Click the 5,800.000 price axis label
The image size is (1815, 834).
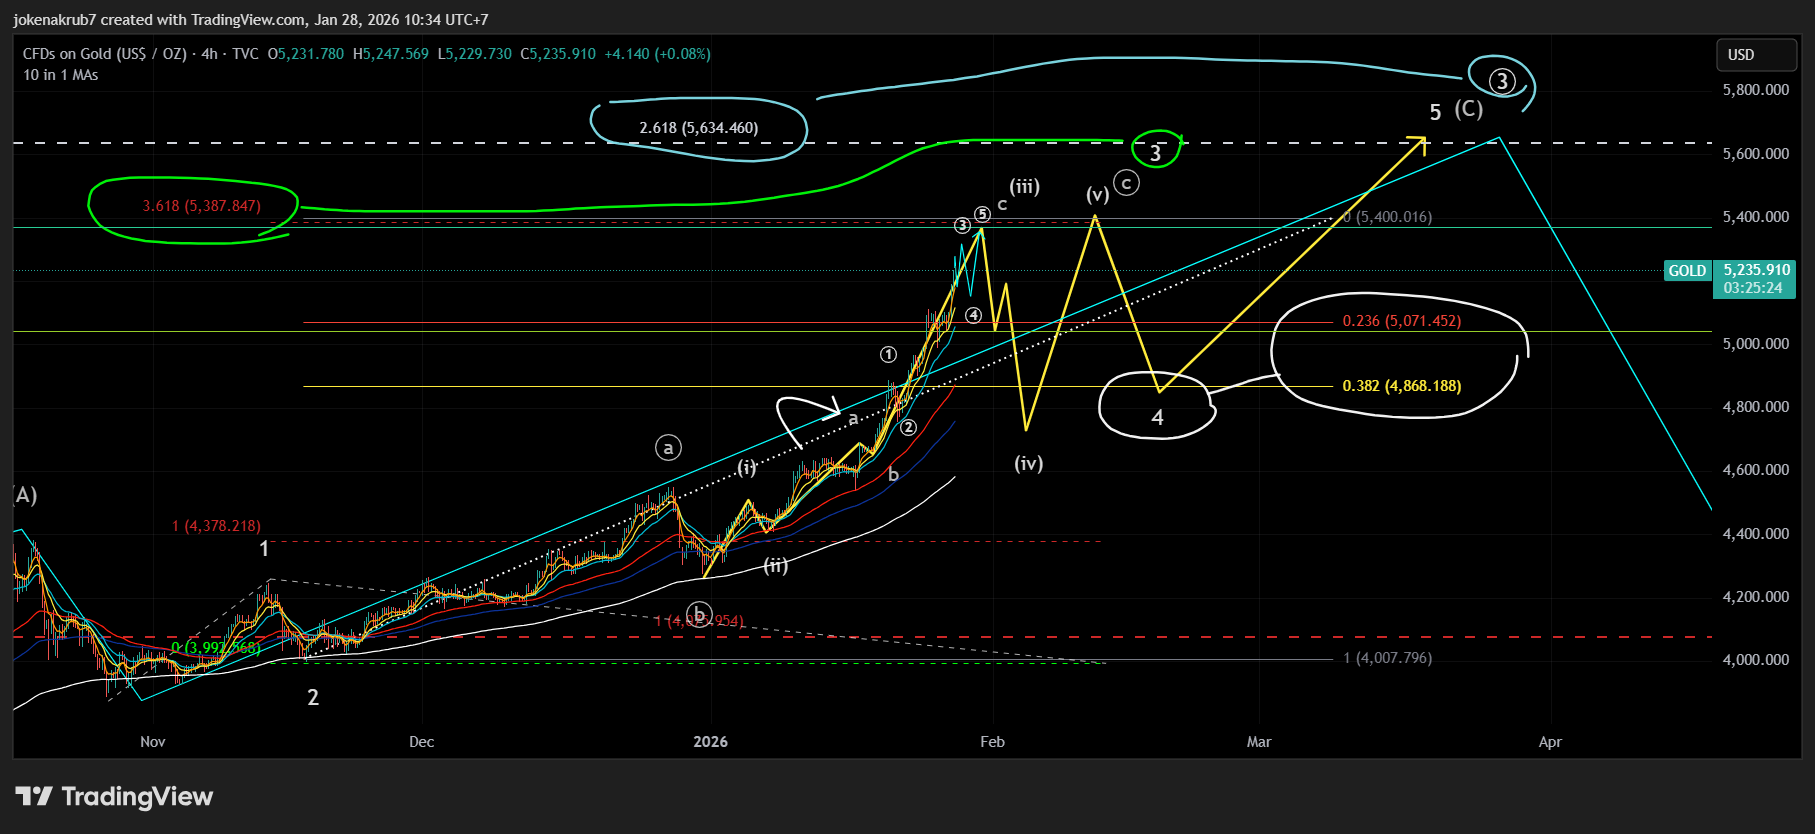point(1756,90)
